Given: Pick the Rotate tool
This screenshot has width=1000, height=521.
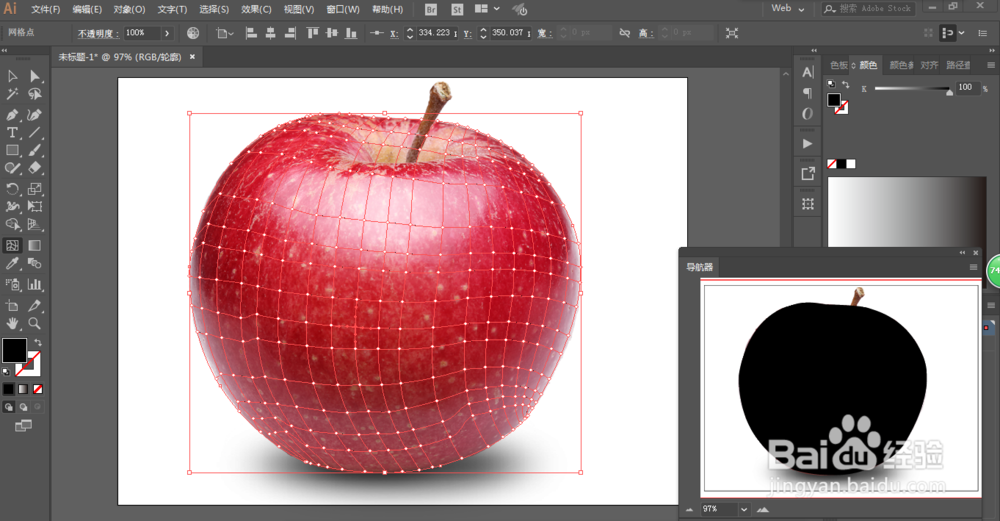Looking at the screenshot, I should click(12, 189).
